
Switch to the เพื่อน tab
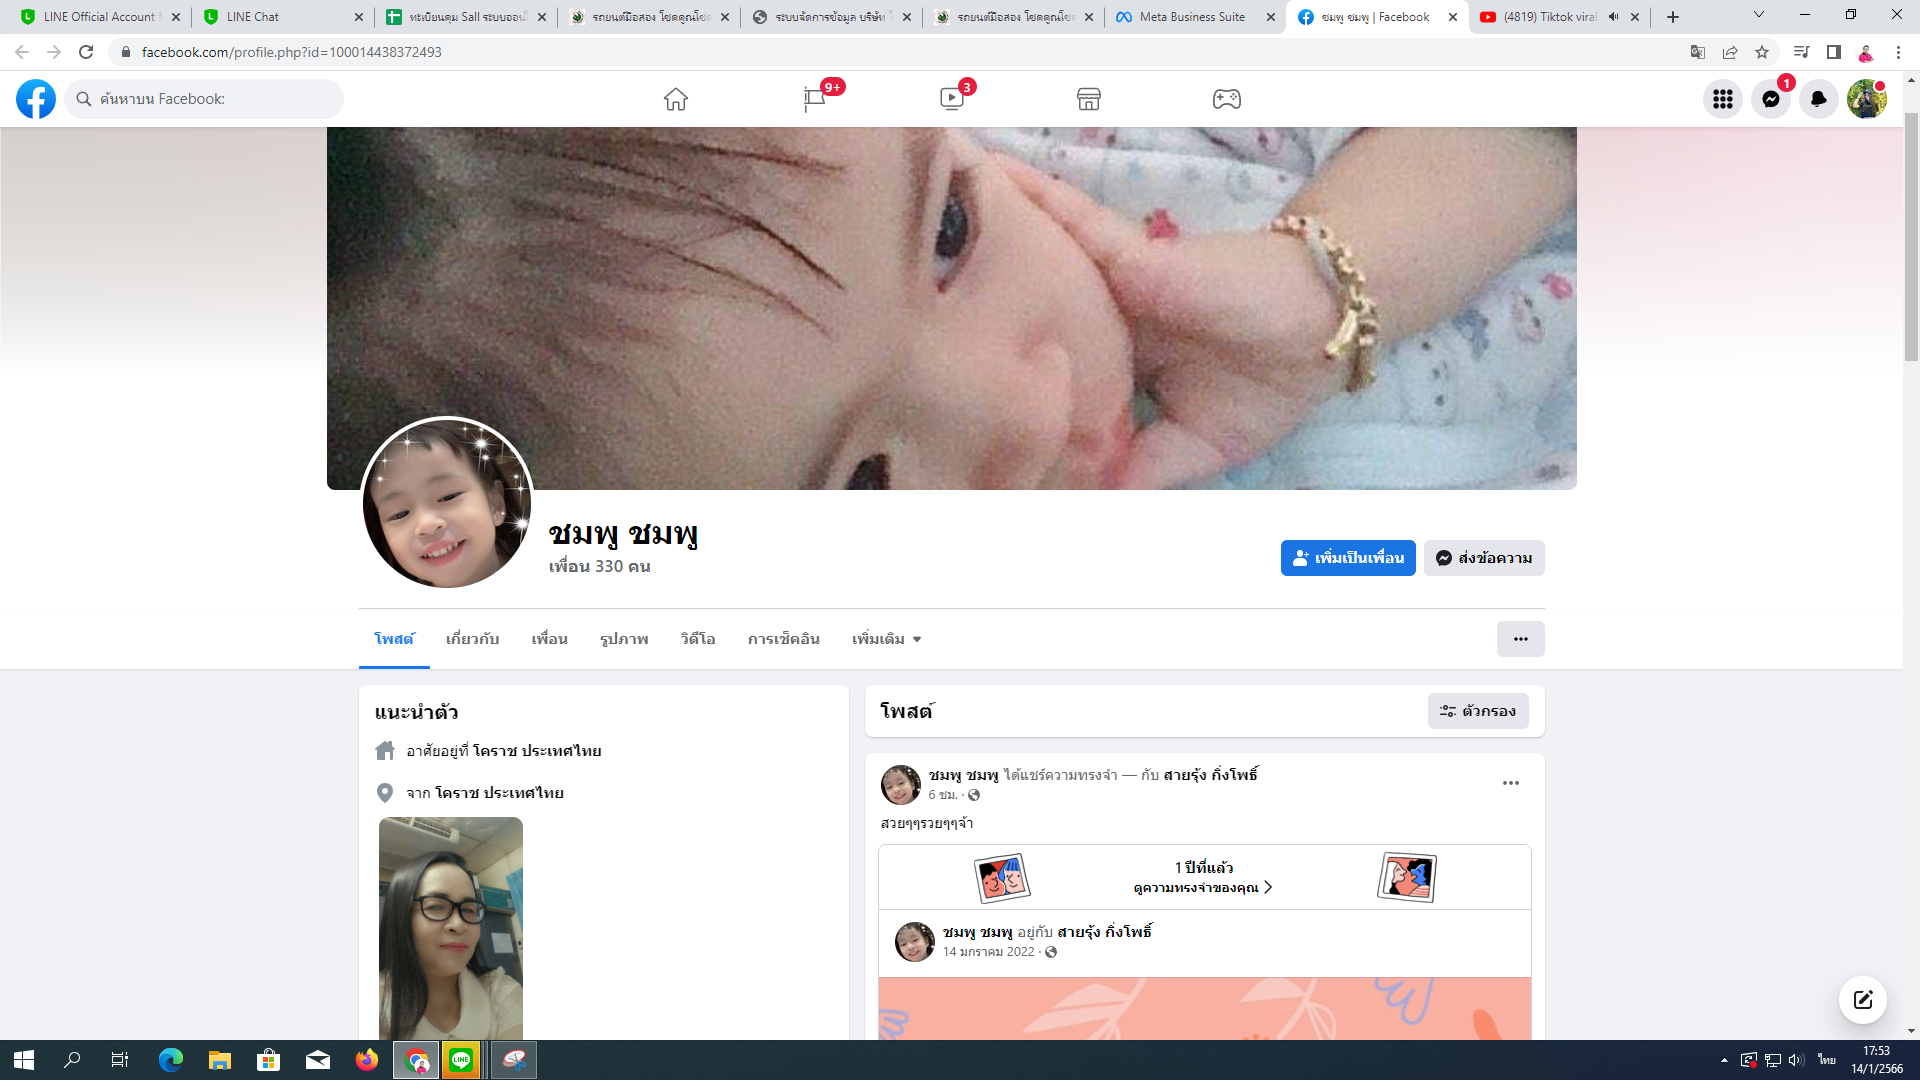(x=549, y=639)
